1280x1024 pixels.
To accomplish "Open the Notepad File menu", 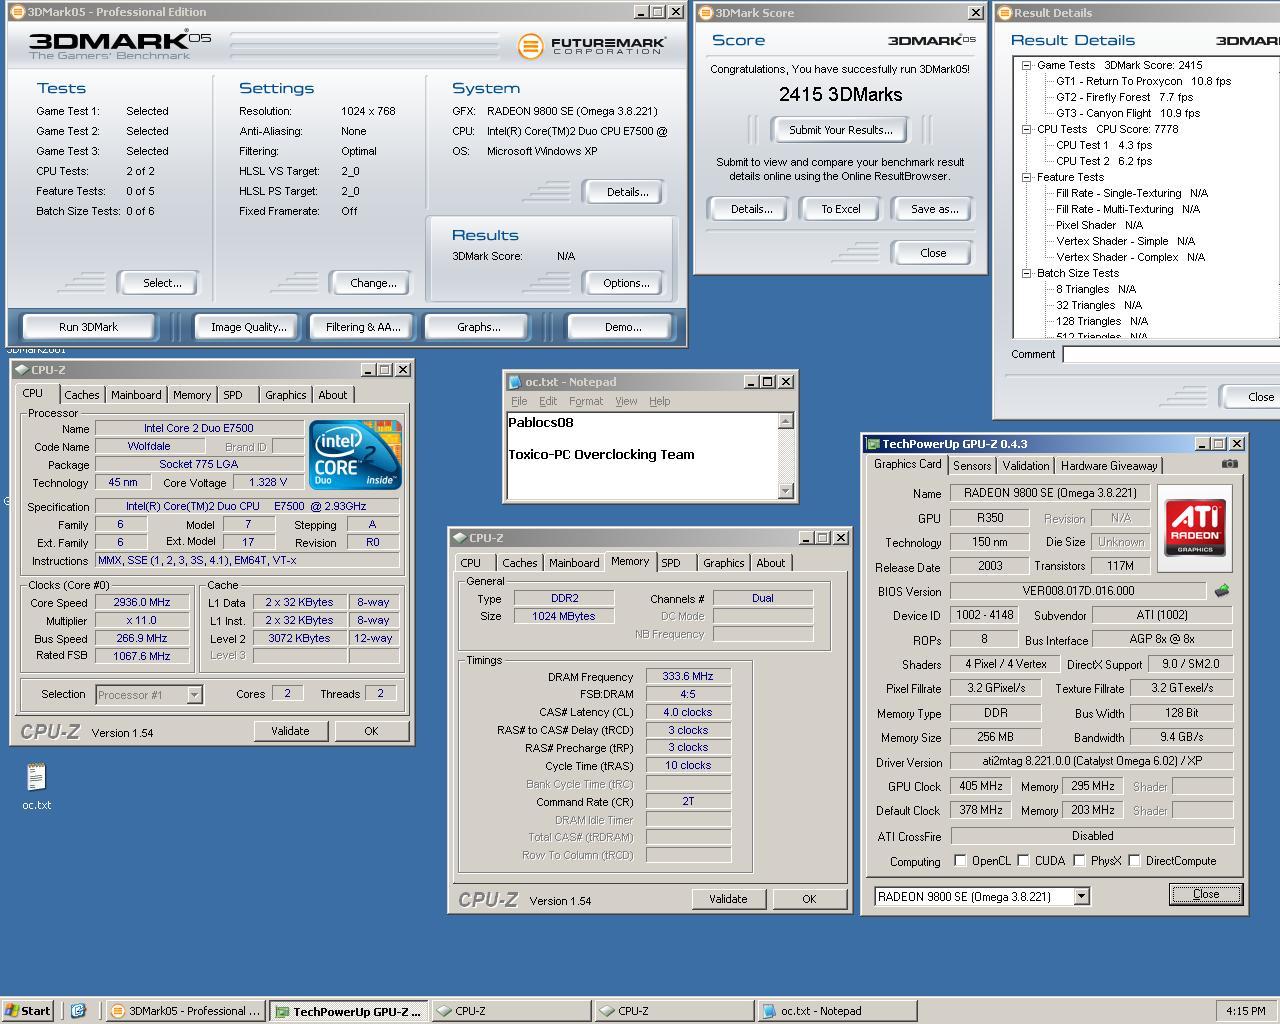I will 519,401.
